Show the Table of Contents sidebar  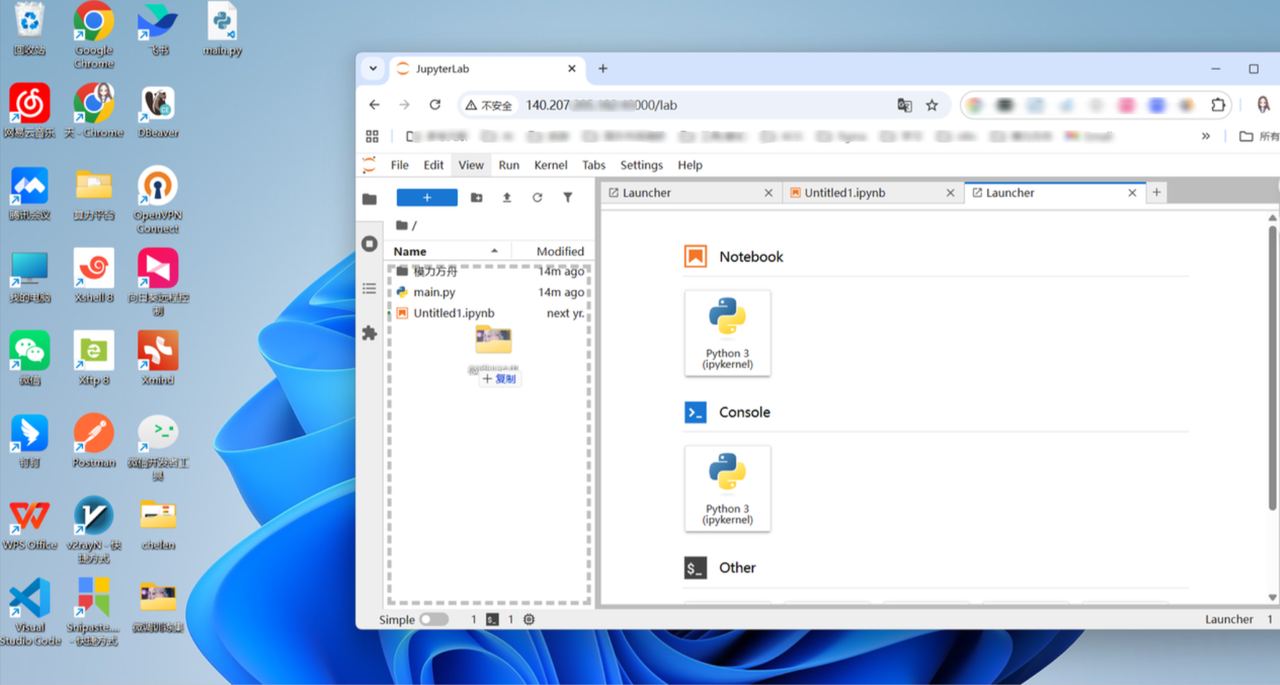(x=369, y=288)
